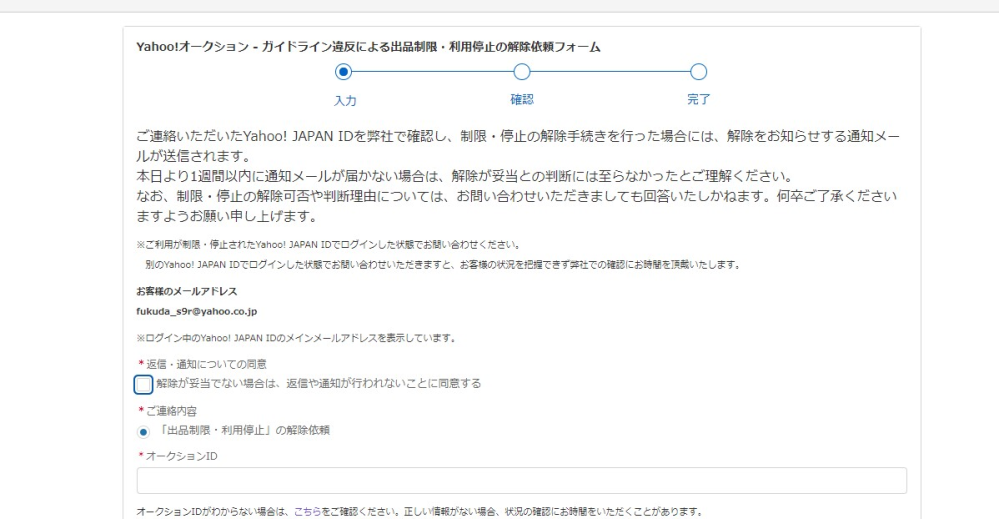The image size is (999, 519).
Task: Click the ご連絡内容 label
Action: click(171, 411)
